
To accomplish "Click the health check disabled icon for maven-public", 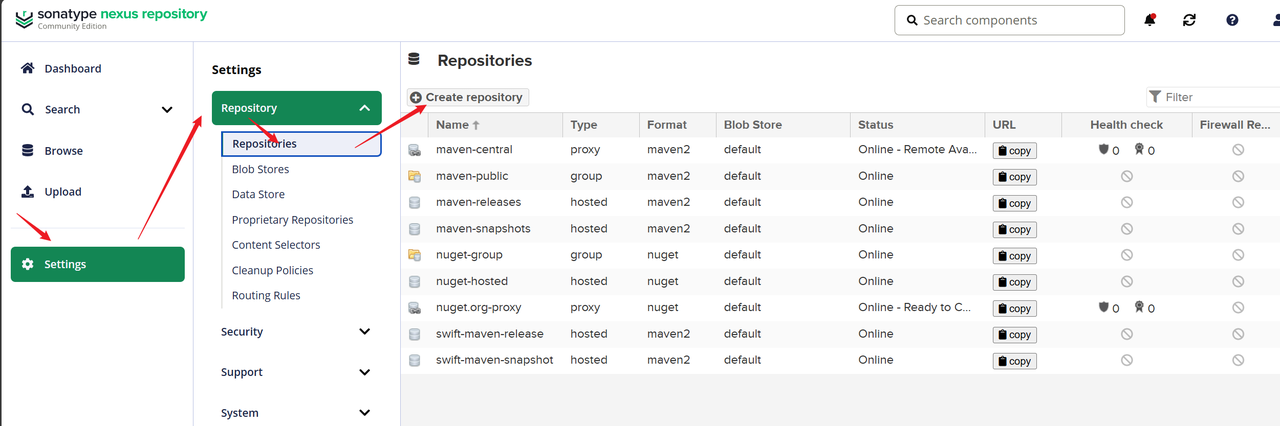I will click(x=1126, y=176).
